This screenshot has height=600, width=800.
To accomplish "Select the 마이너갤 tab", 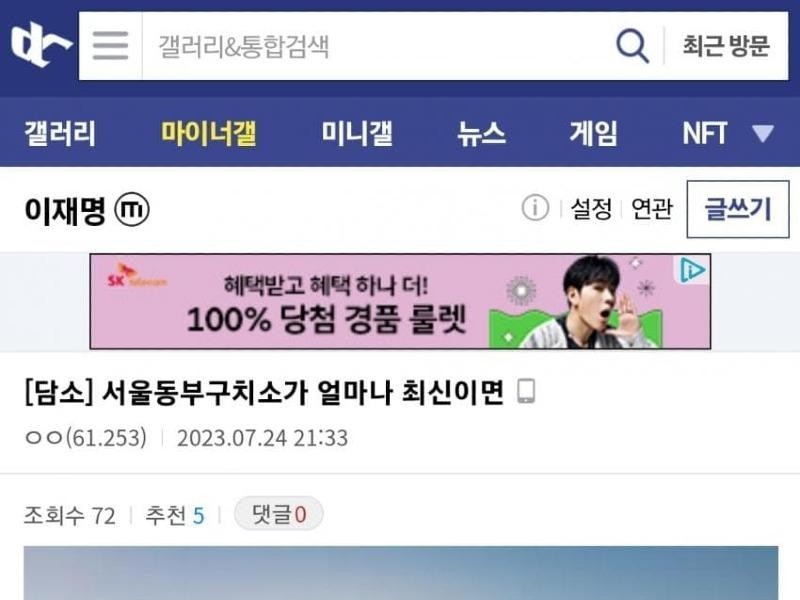I will coord(209,133).
